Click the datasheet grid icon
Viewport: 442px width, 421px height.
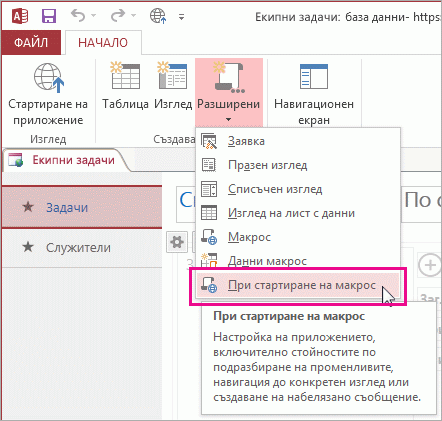(x=209, y=213)
